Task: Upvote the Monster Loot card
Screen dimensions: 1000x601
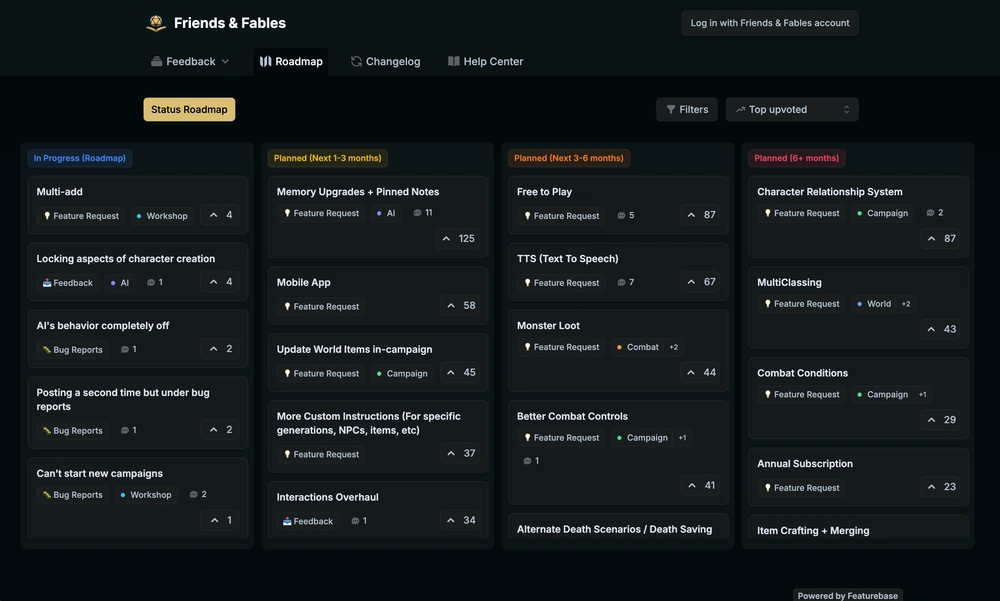Action: click(x=701, y=373)
